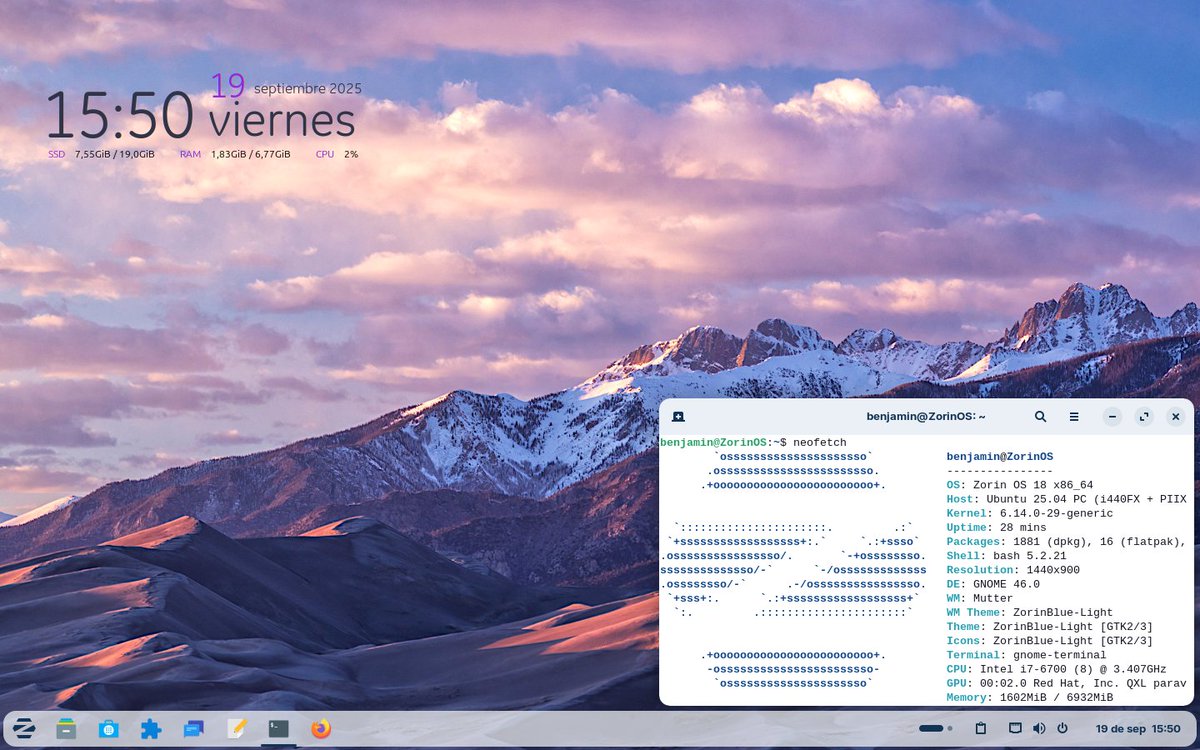Minimize the terminal window
The height and width of the screenshot is (750, 1200).
click(x=1113, y=416)
